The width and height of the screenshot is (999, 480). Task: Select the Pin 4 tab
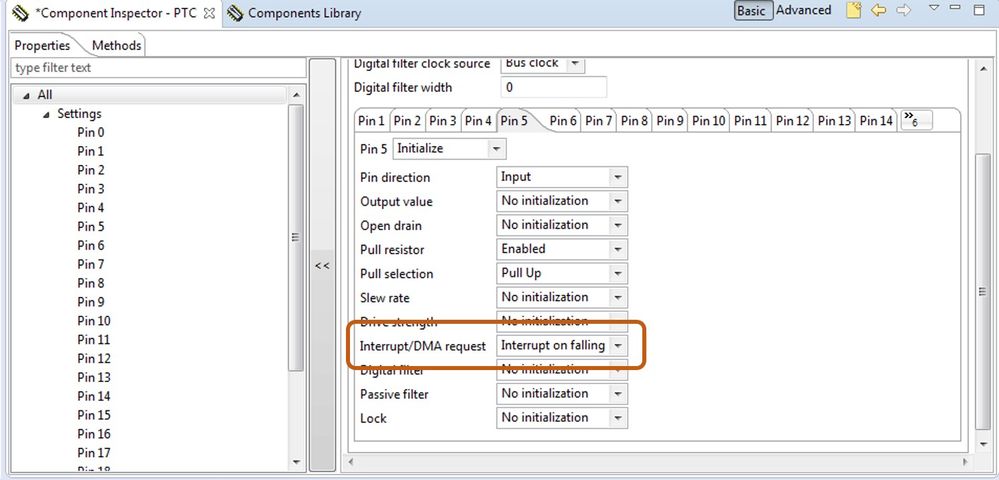(478, 120)
